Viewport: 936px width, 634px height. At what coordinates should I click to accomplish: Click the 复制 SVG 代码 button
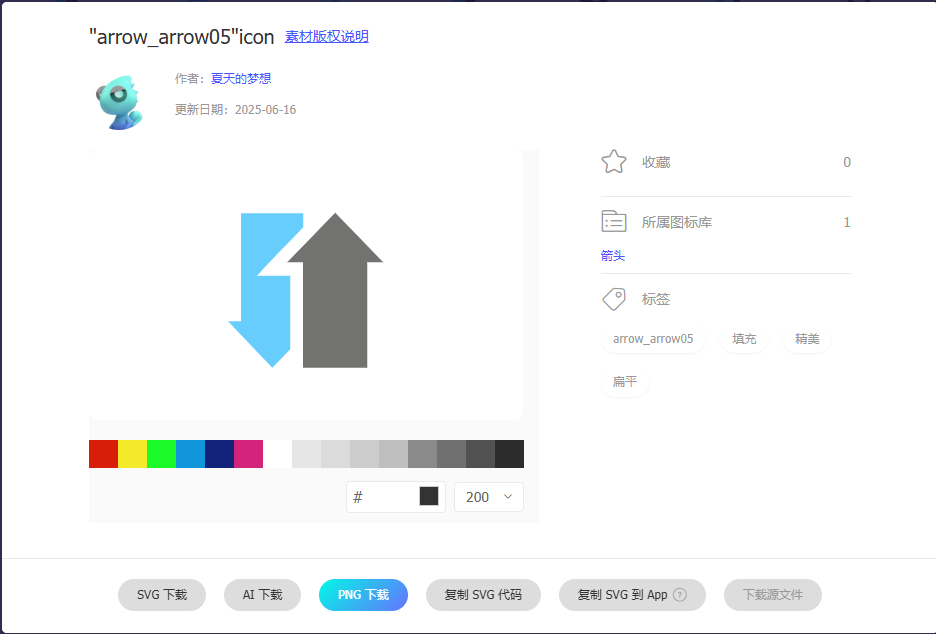click(x=483, y=595)
